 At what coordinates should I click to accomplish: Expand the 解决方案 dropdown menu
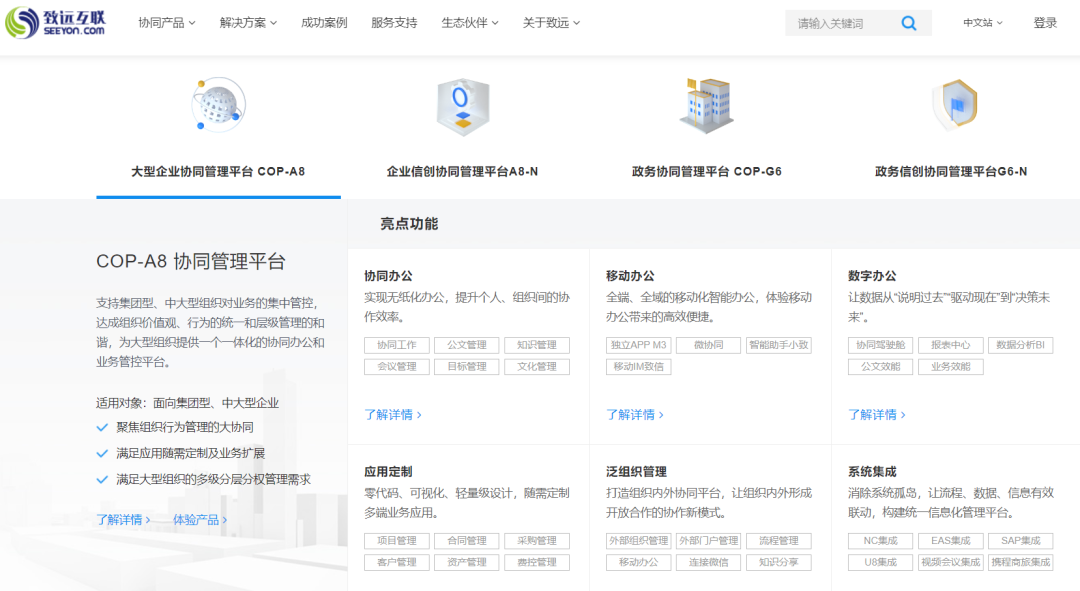[x=248, y=23]
